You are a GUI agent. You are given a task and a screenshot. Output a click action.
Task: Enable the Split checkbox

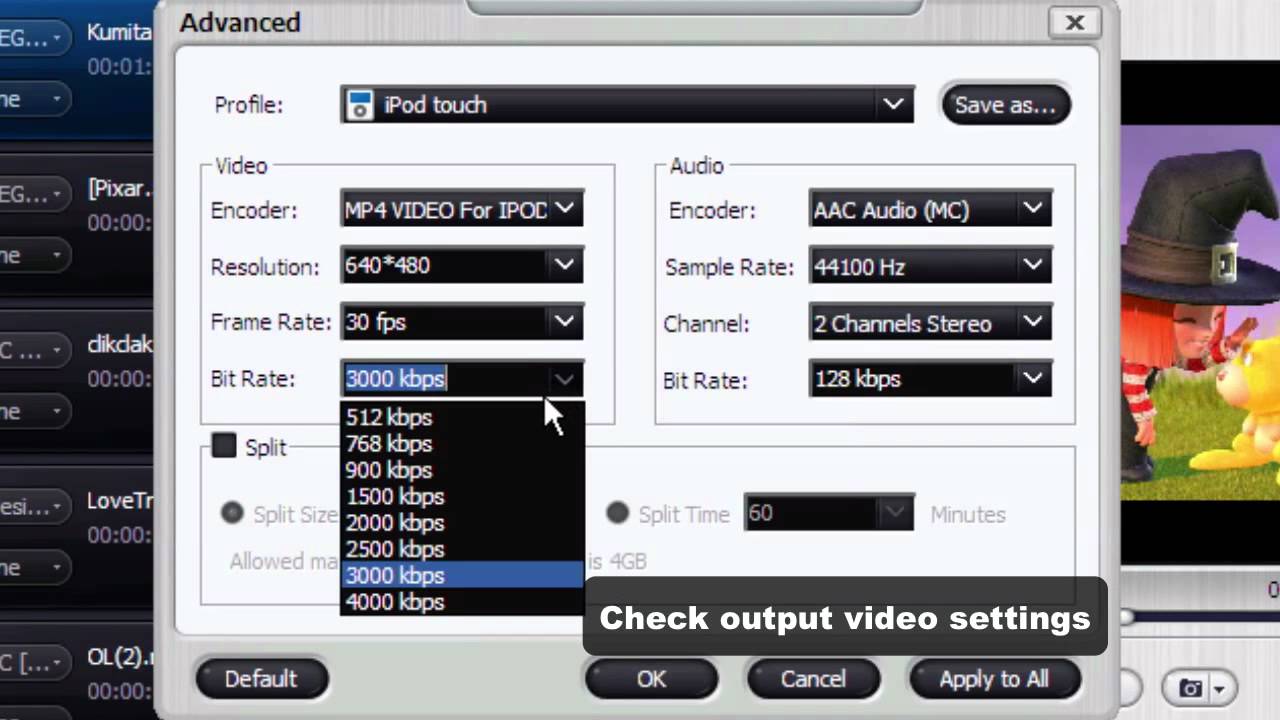pyautogui.click(x=224, y=446)
